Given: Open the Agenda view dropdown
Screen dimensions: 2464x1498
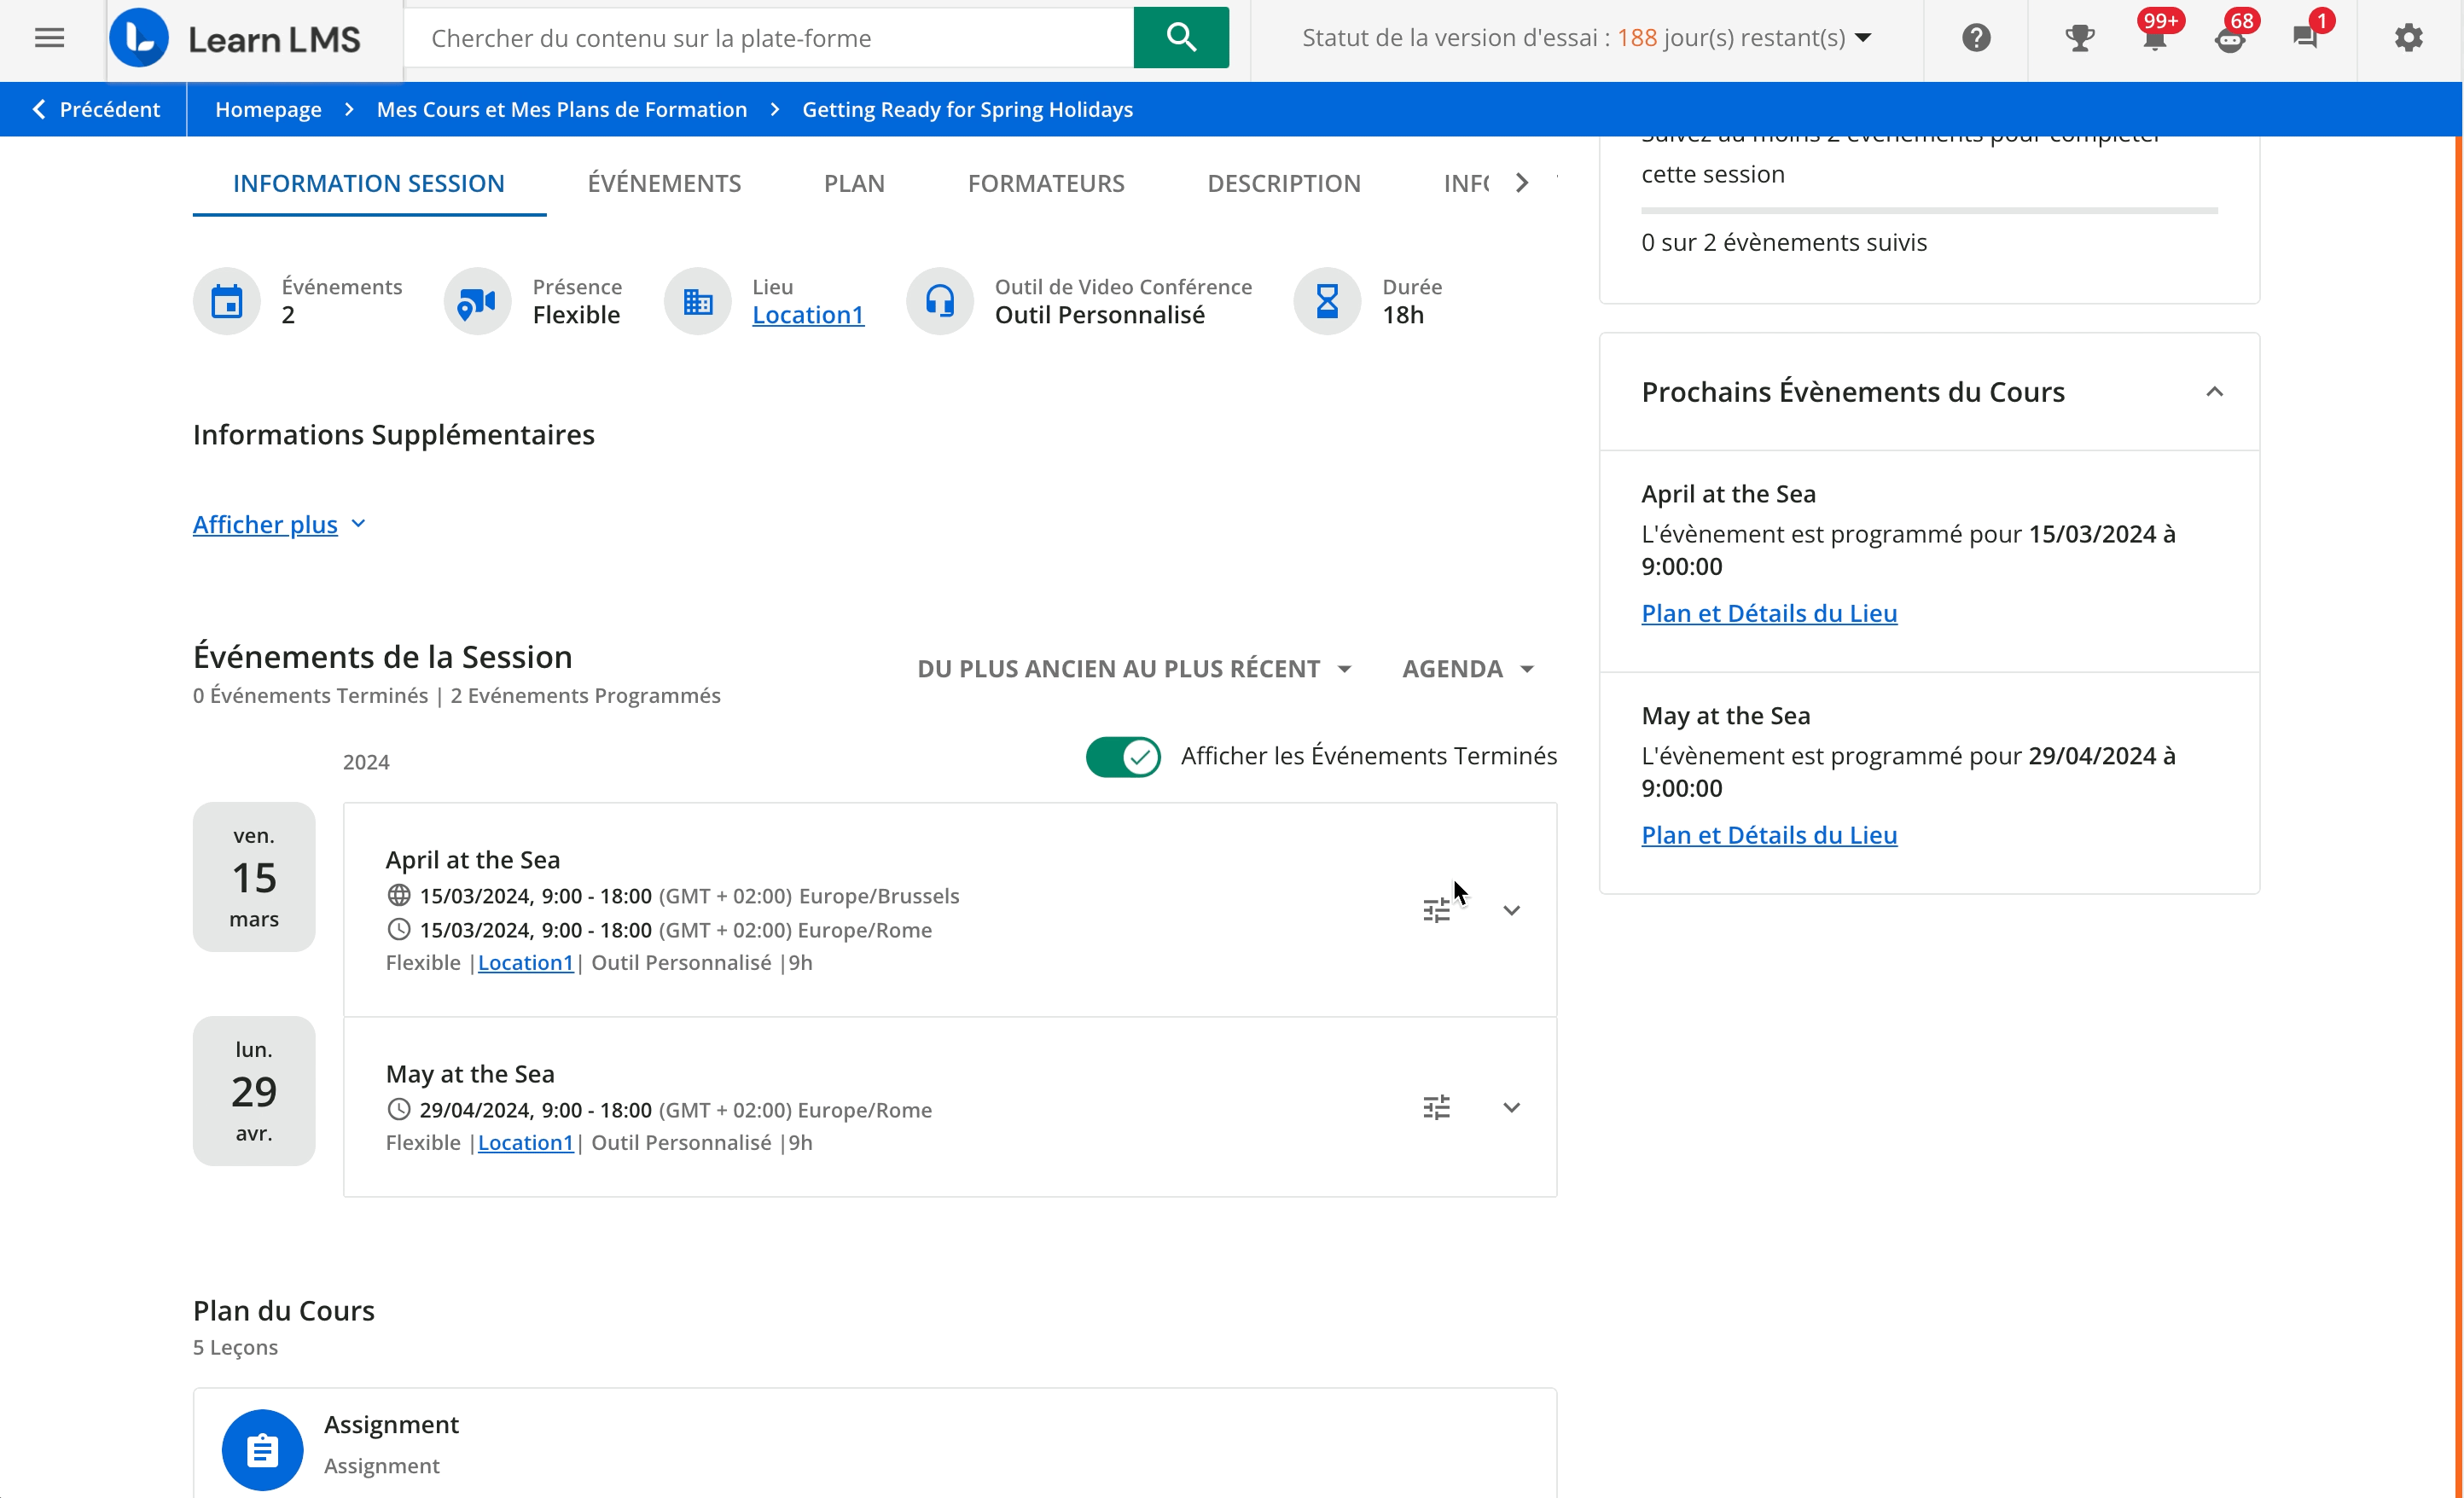Looking at the screenshot, I should [1467, 669].
